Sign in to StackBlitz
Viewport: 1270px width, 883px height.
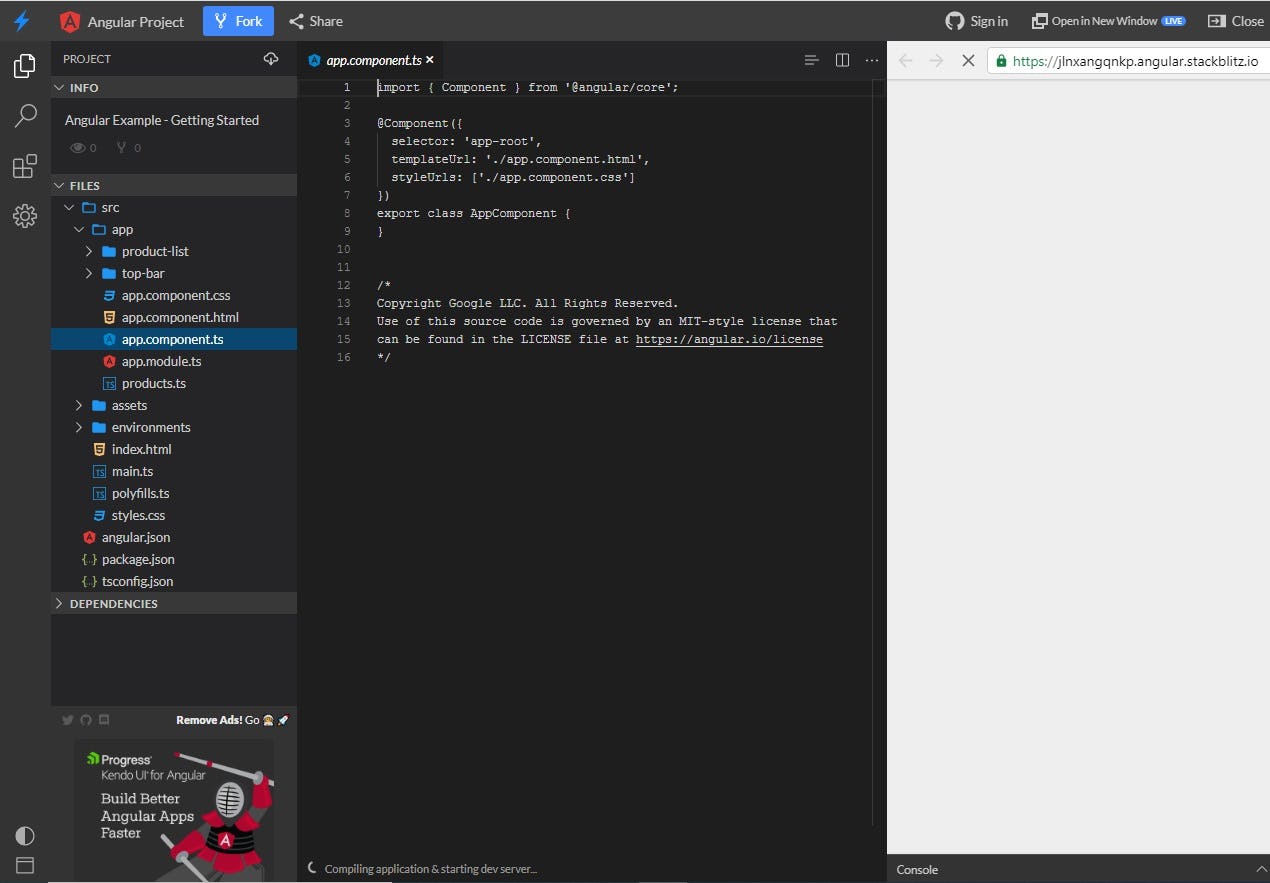click(976, 21)
